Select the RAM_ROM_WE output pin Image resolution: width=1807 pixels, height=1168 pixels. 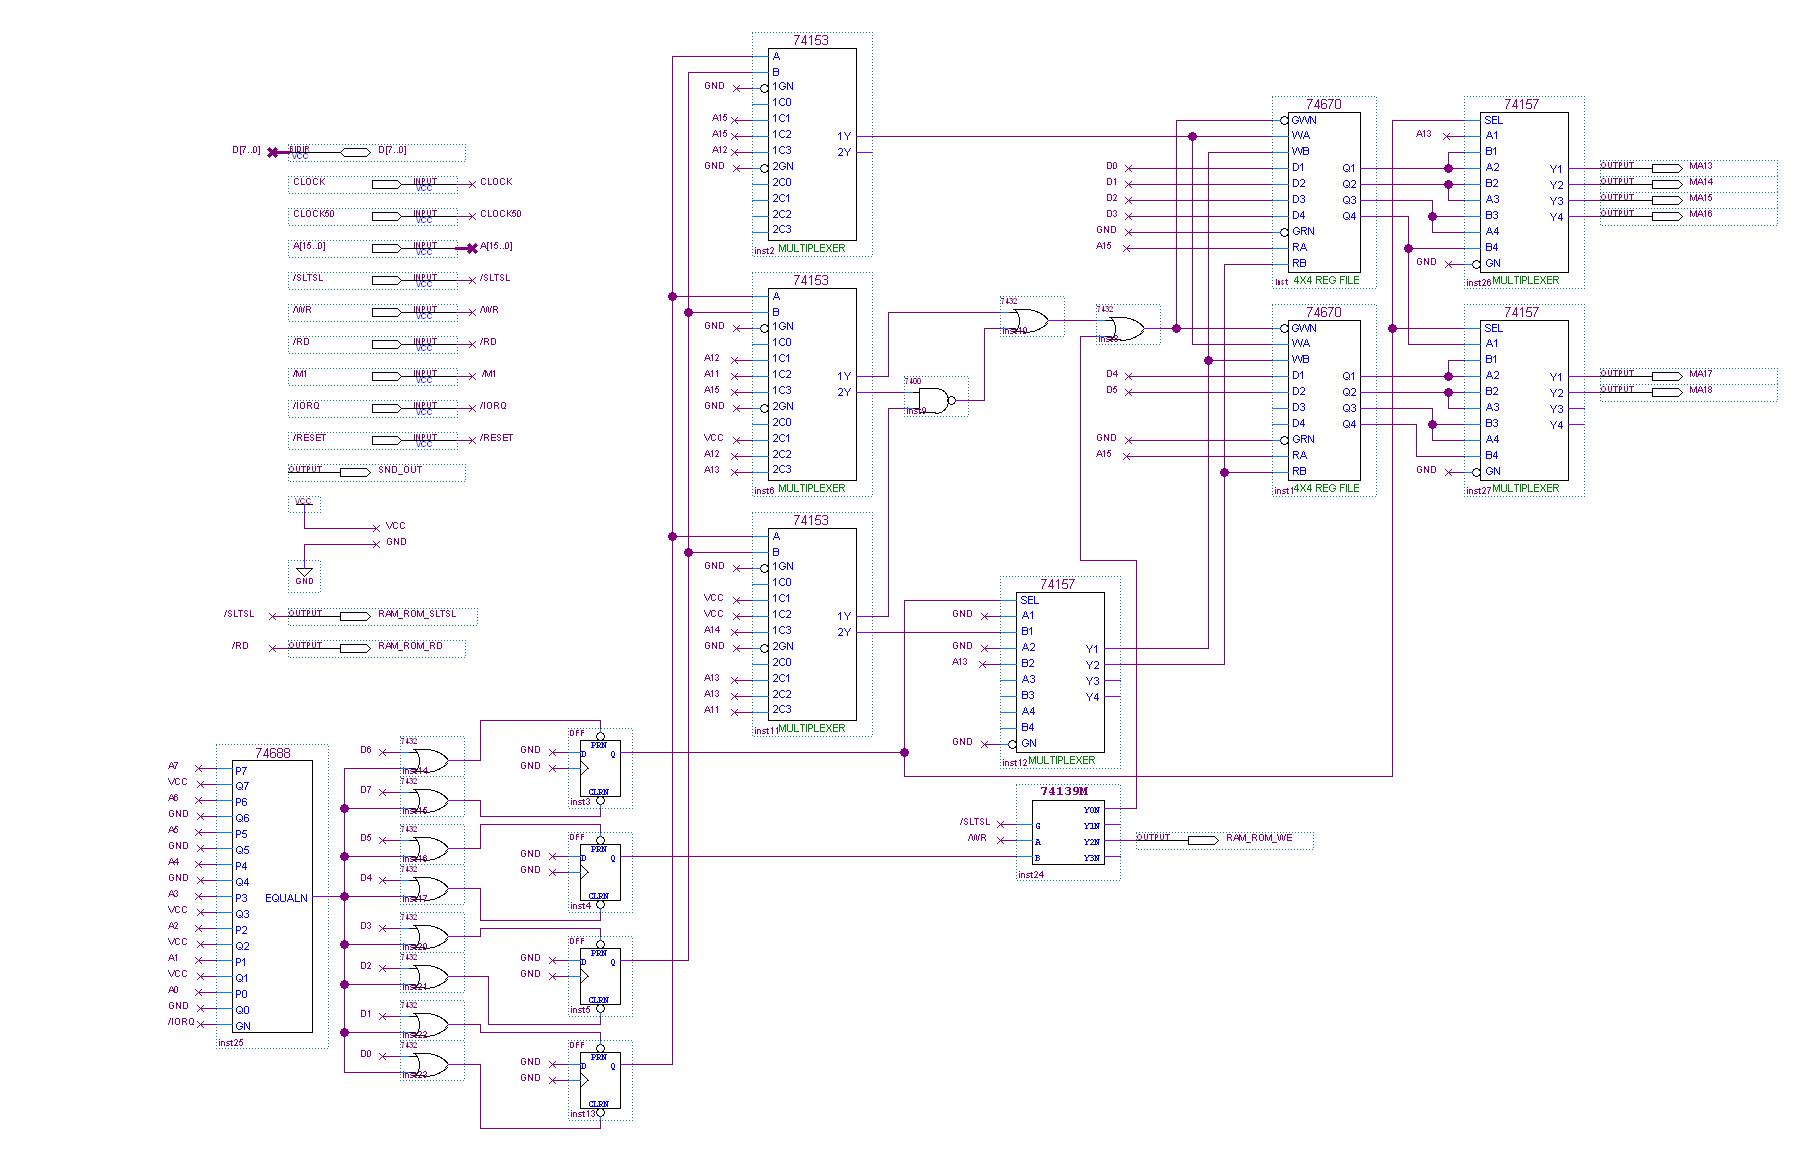[x=1224, y=840]
